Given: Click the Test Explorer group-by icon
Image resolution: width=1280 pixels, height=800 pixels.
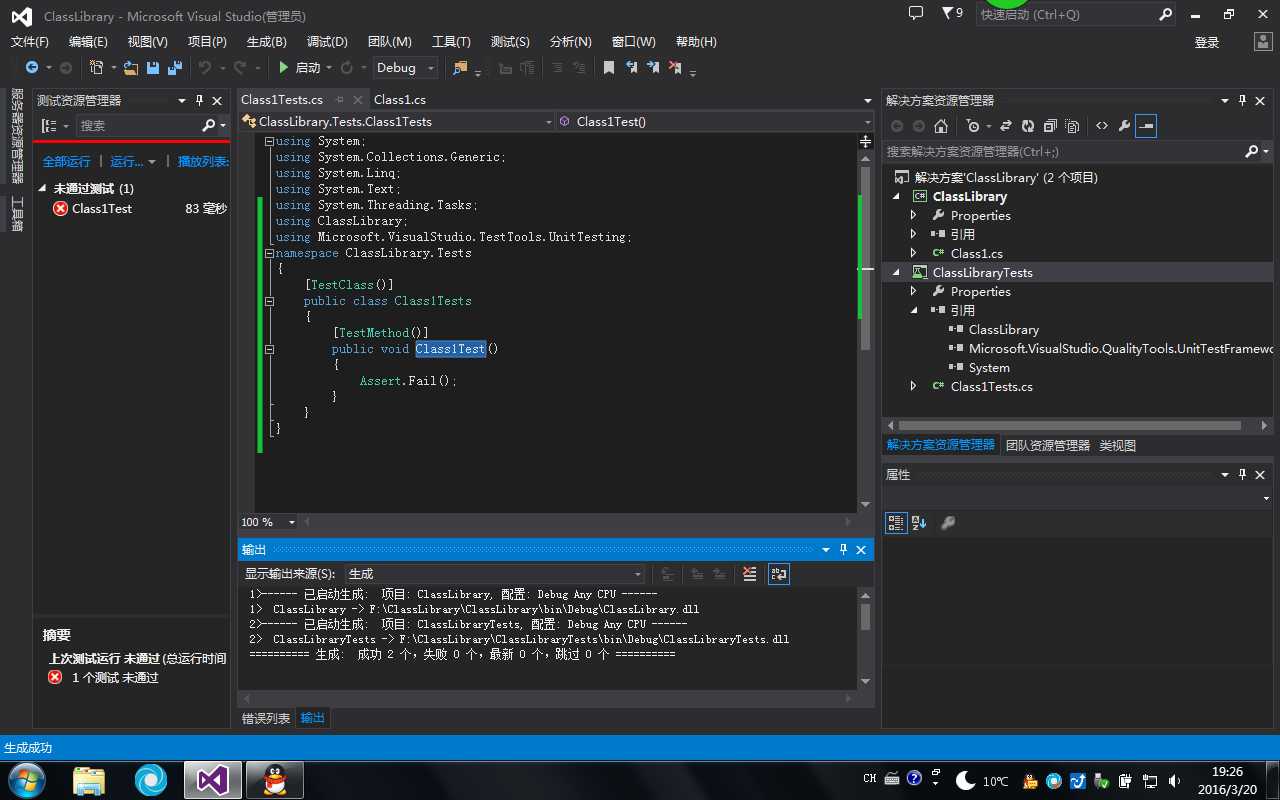Looking at the screenshot, I should click(50, 126).
